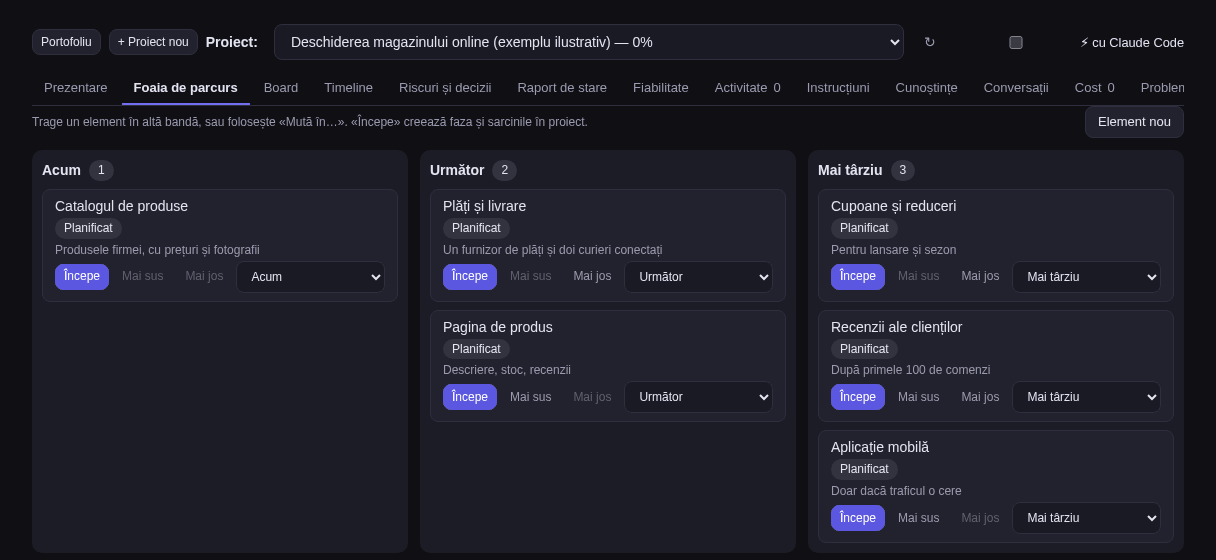The height and width of the screenshot is (560, 1216).
Task: Go to the Timeline tab
Action: [x=348, y=87]
